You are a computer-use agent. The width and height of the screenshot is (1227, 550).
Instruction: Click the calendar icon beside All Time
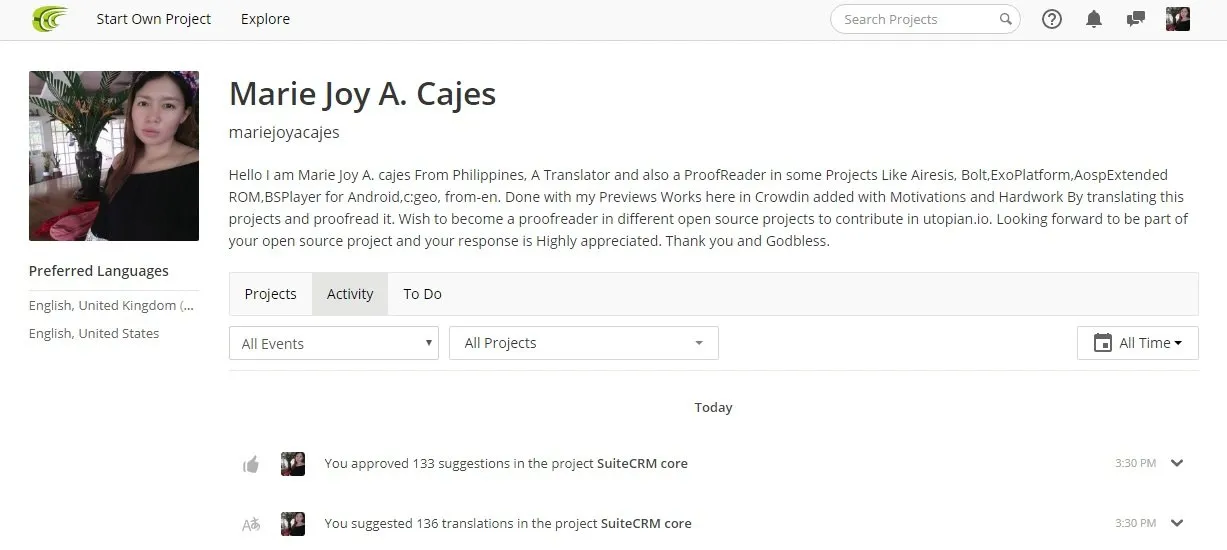(1103, 343)
